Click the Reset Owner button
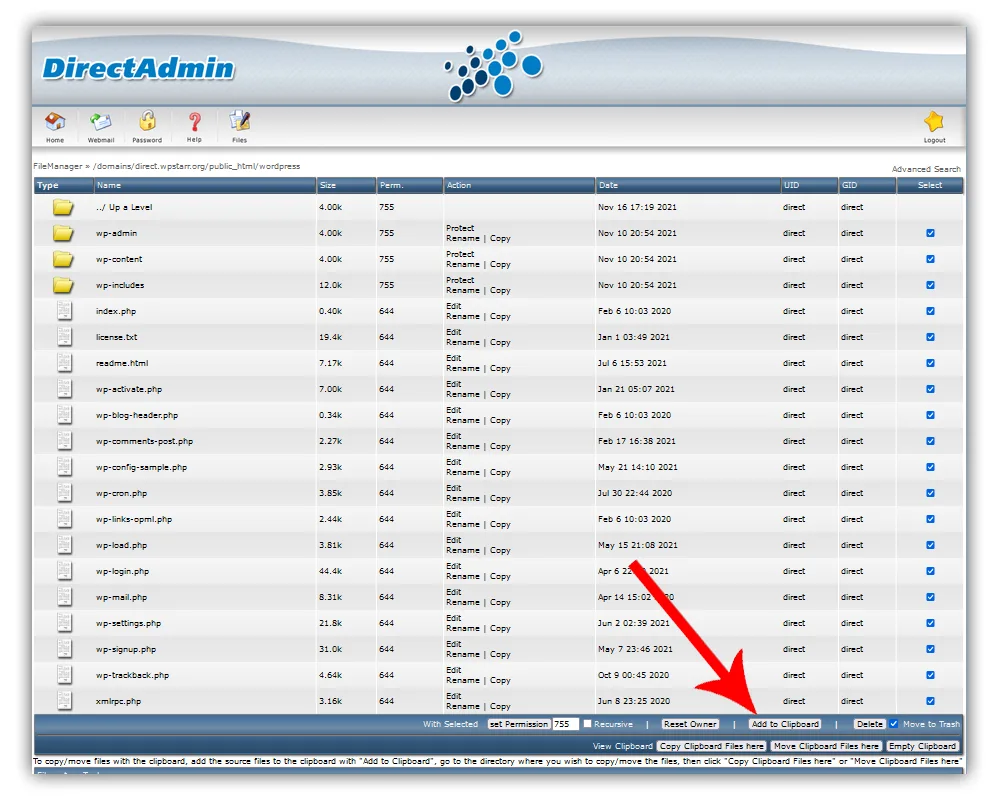Screen dimensions: 1000x800 click(x=690, y=724)
